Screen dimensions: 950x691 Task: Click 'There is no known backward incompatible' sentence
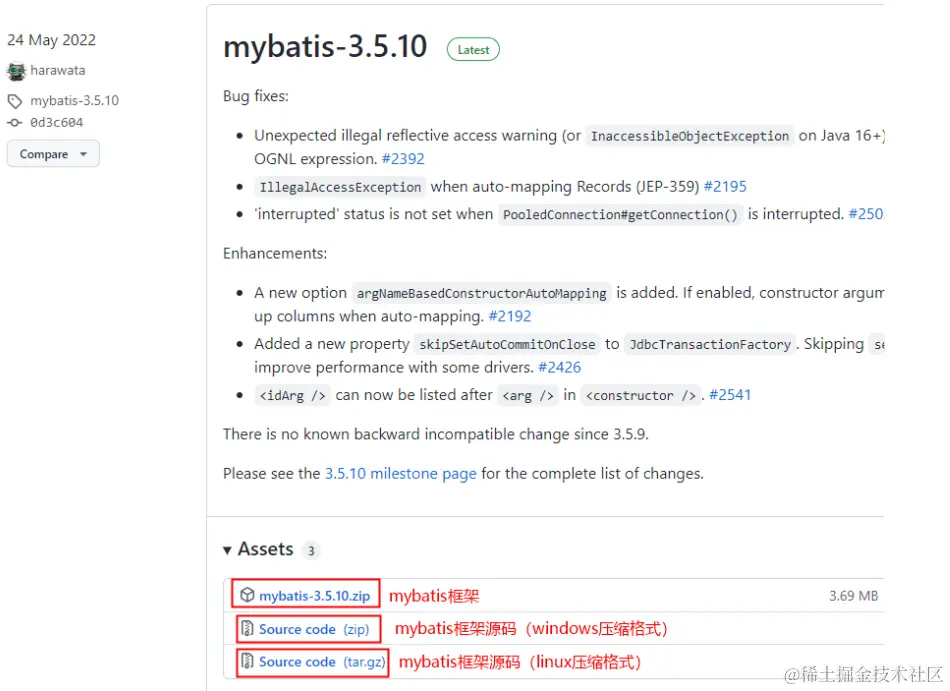(x=436, y=434)
